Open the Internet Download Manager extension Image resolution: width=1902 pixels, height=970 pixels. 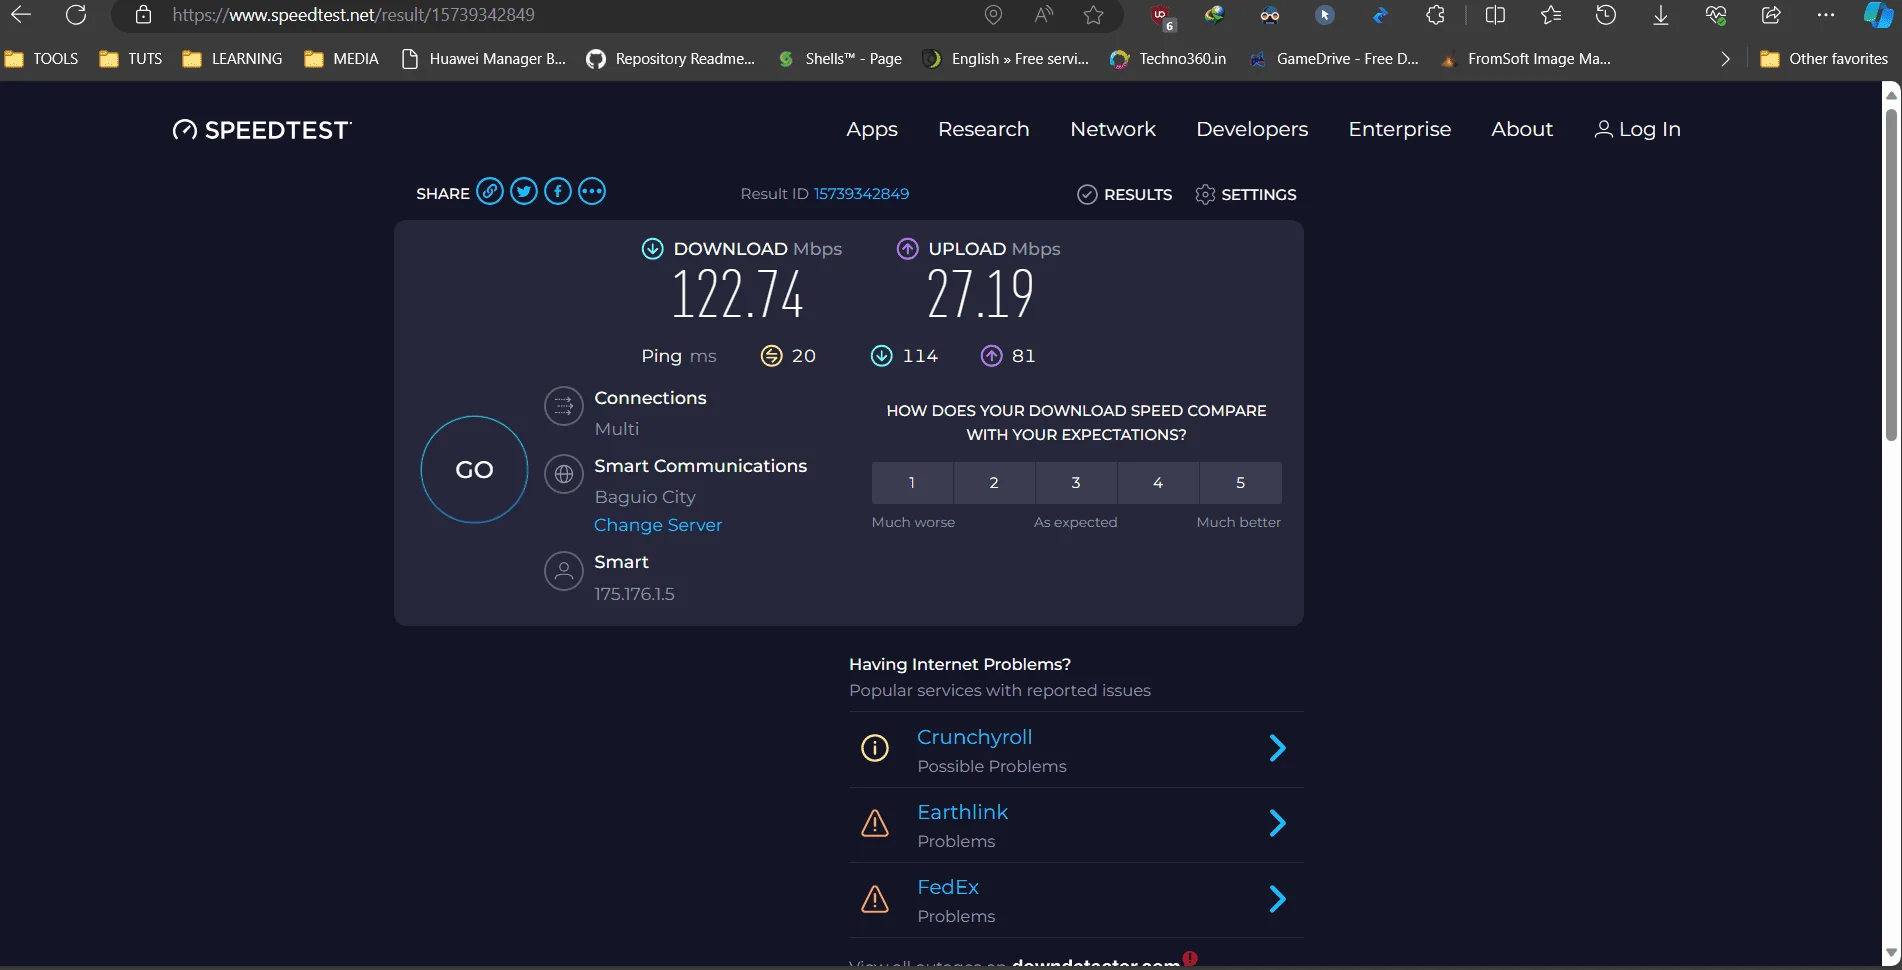[x=1214, y=15]
